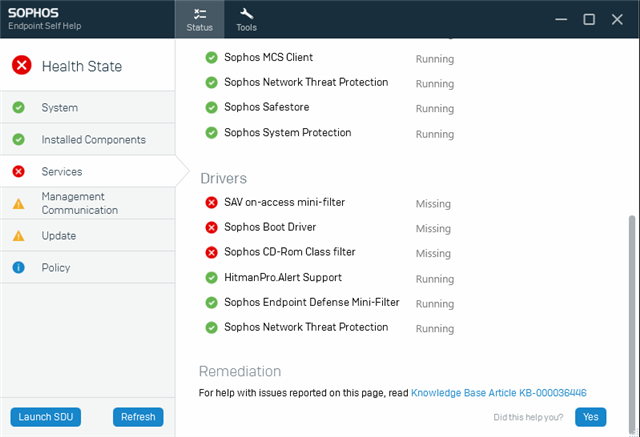Click error icon for SAV on-access mini-filter

pyautogui.click(x=211, y=202)
